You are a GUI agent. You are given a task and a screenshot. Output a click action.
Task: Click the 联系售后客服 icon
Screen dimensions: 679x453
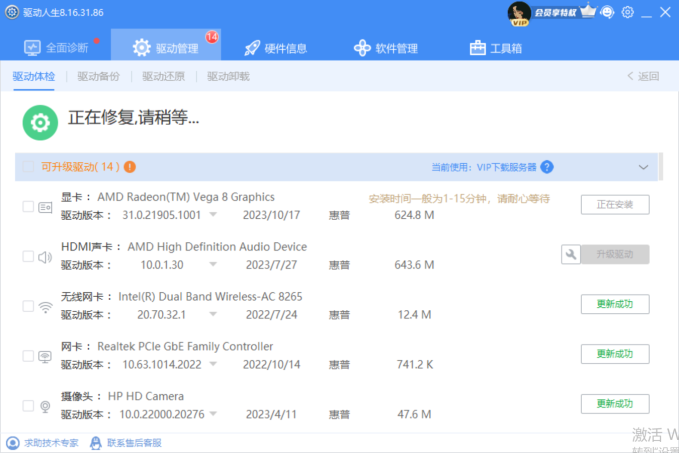pos(96,443)
